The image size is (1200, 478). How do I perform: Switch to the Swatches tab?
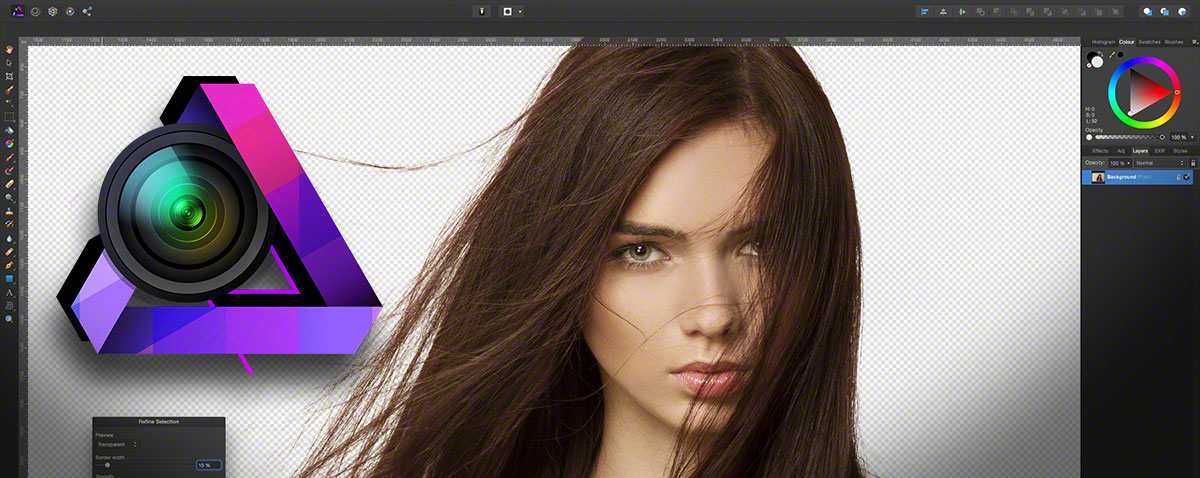[x=1149, y=42]
